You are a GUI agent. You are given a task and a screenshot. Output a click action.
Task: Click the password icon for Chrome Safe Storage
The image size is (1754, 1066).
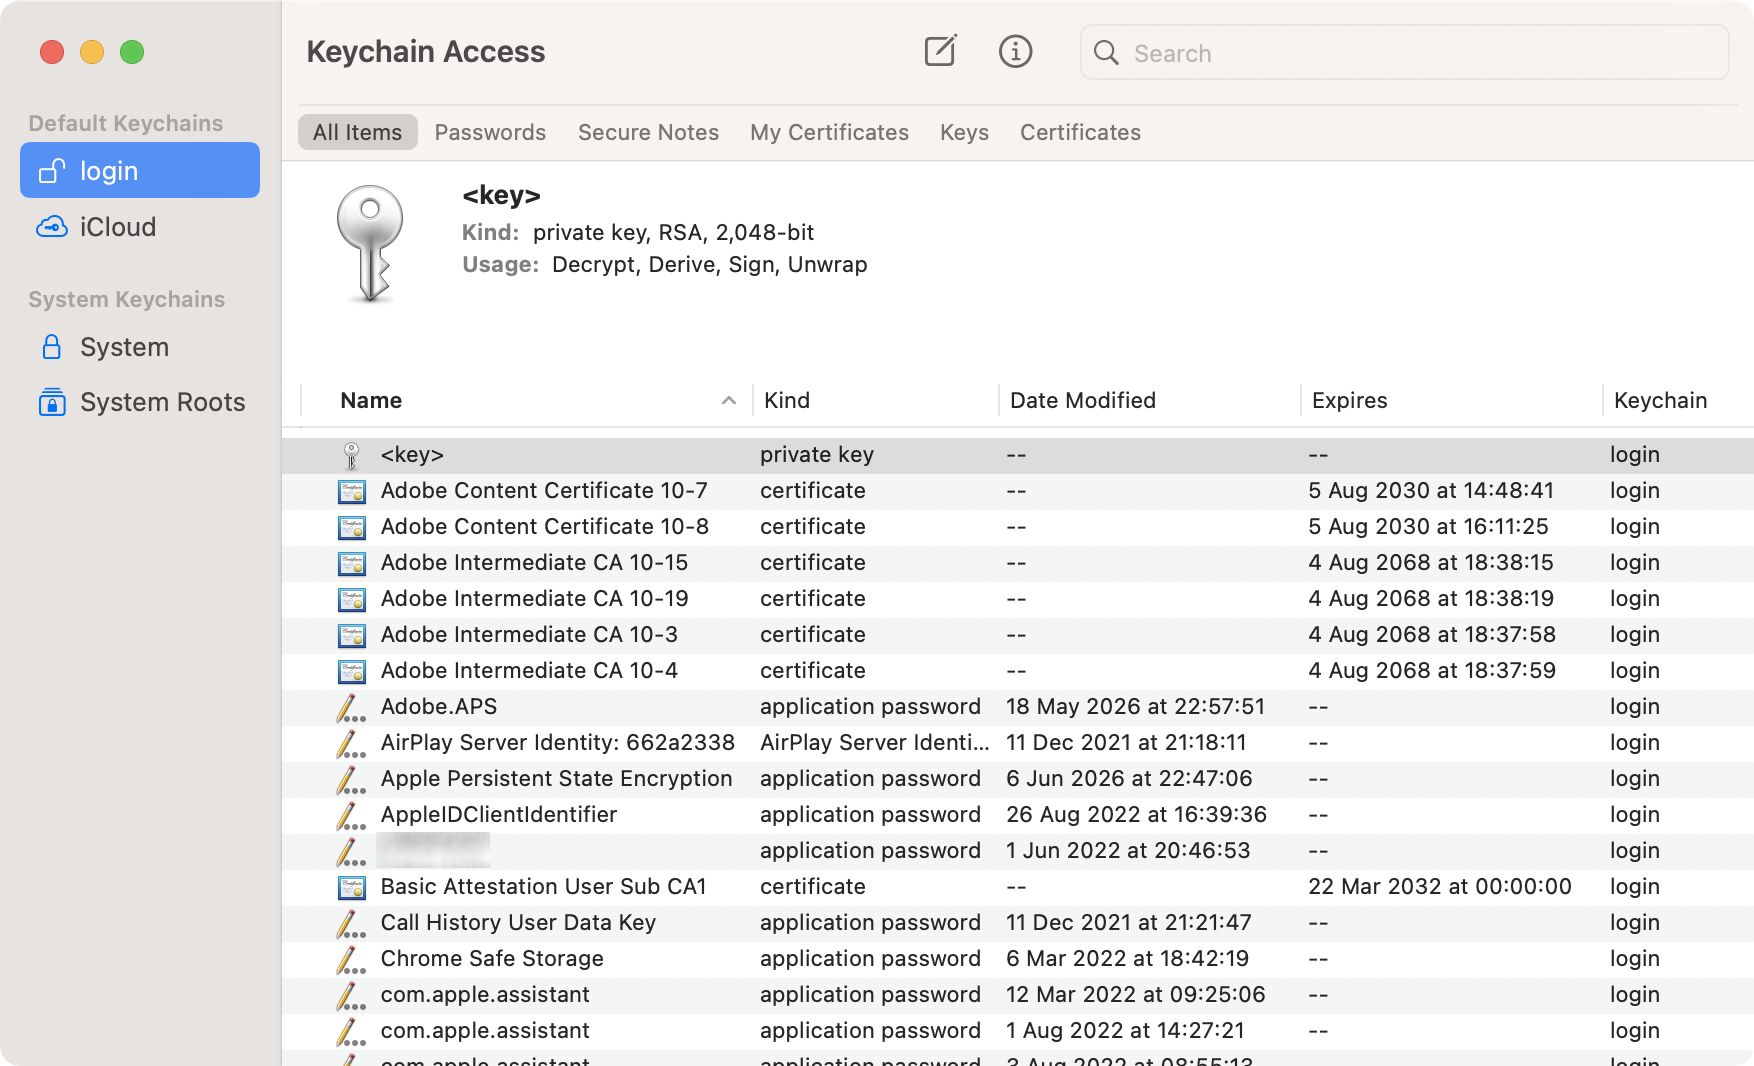pyautogui.click(x=351, y=959)
